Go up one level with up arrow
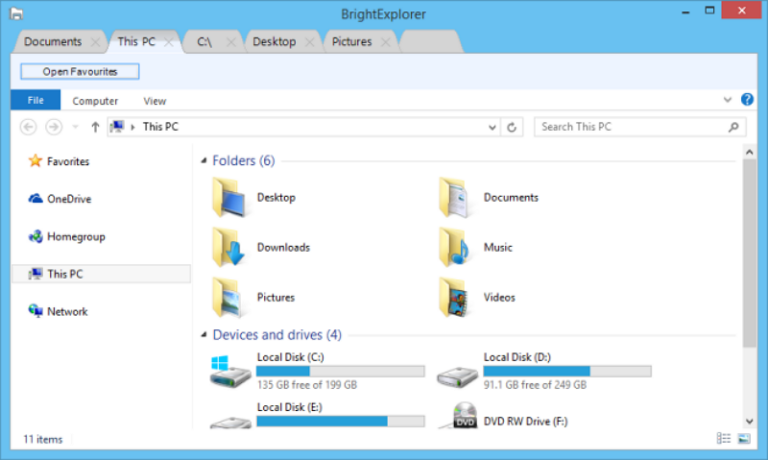Screen dimensions: 768x460 95,127
